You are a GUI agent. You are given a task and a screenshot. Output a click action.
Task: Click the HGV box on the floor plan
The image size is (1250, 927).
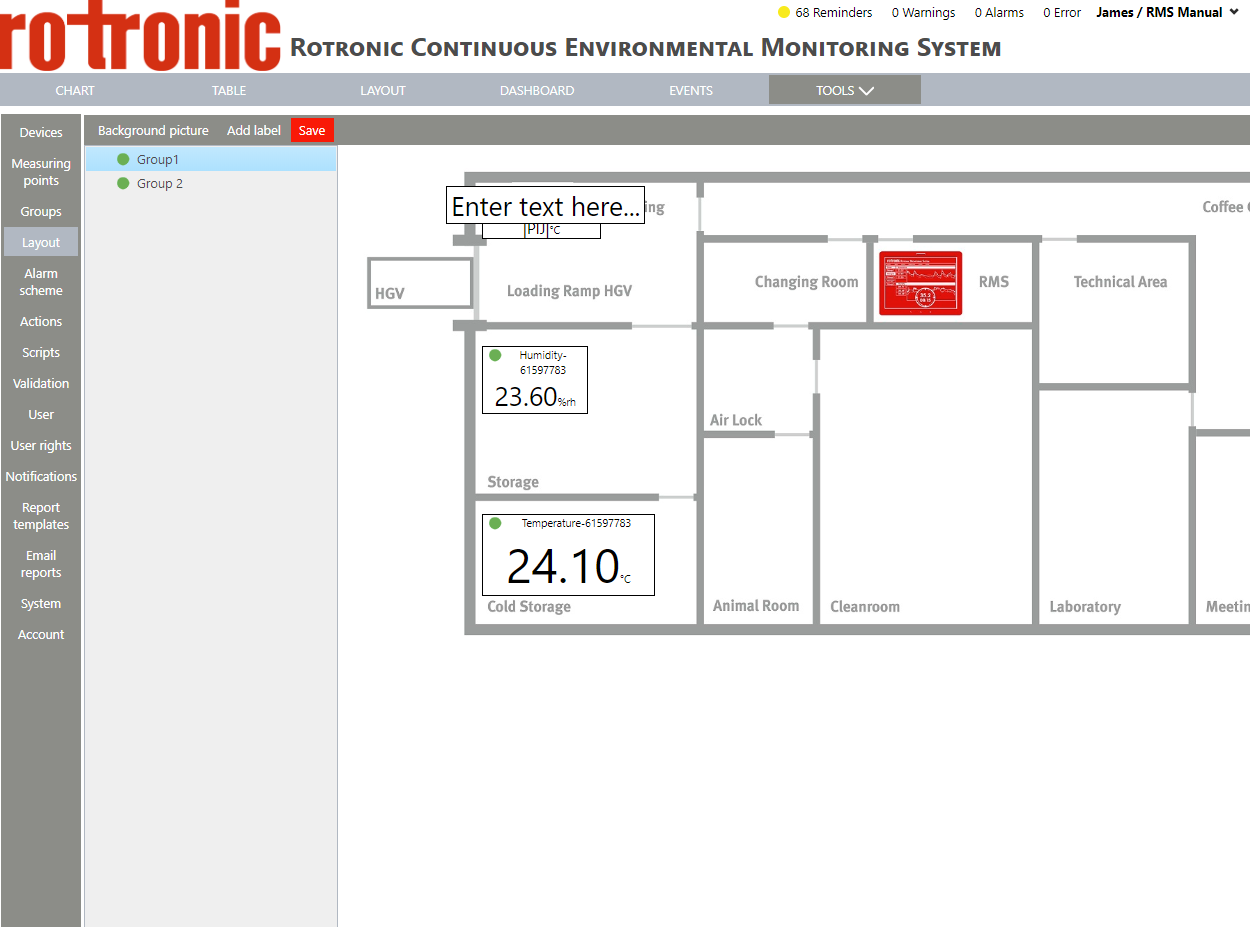[420, 283]
